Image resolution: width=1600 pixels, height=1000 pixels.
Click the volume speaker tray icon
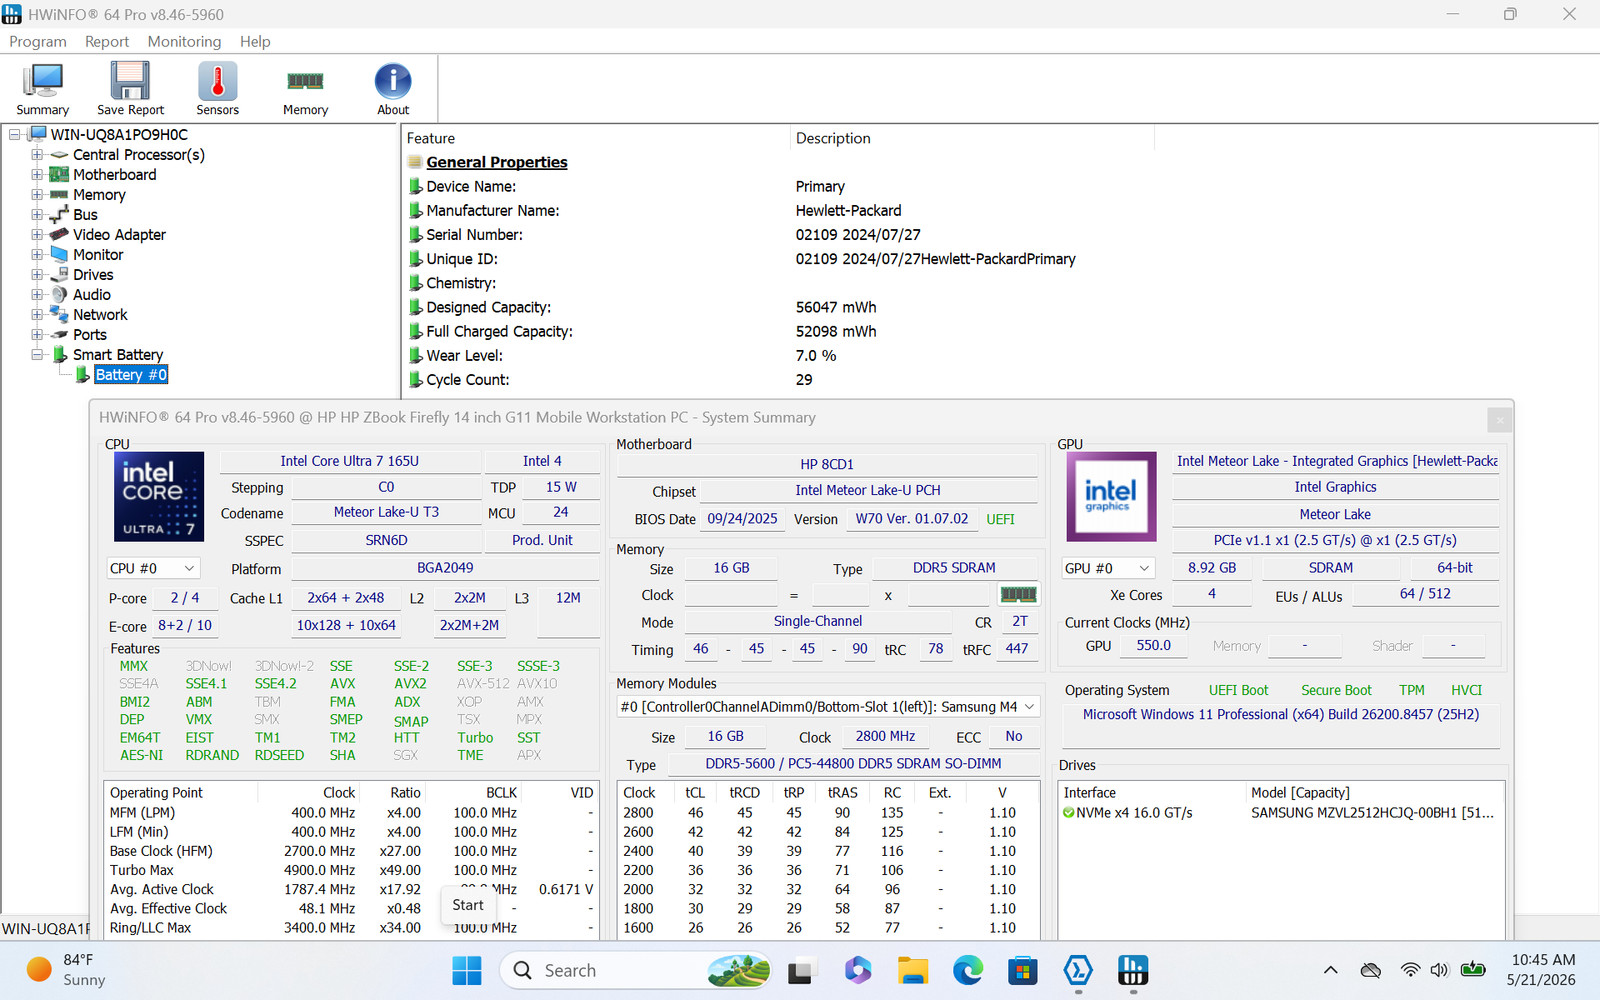pyautogui.click(x=1439, y=970)
